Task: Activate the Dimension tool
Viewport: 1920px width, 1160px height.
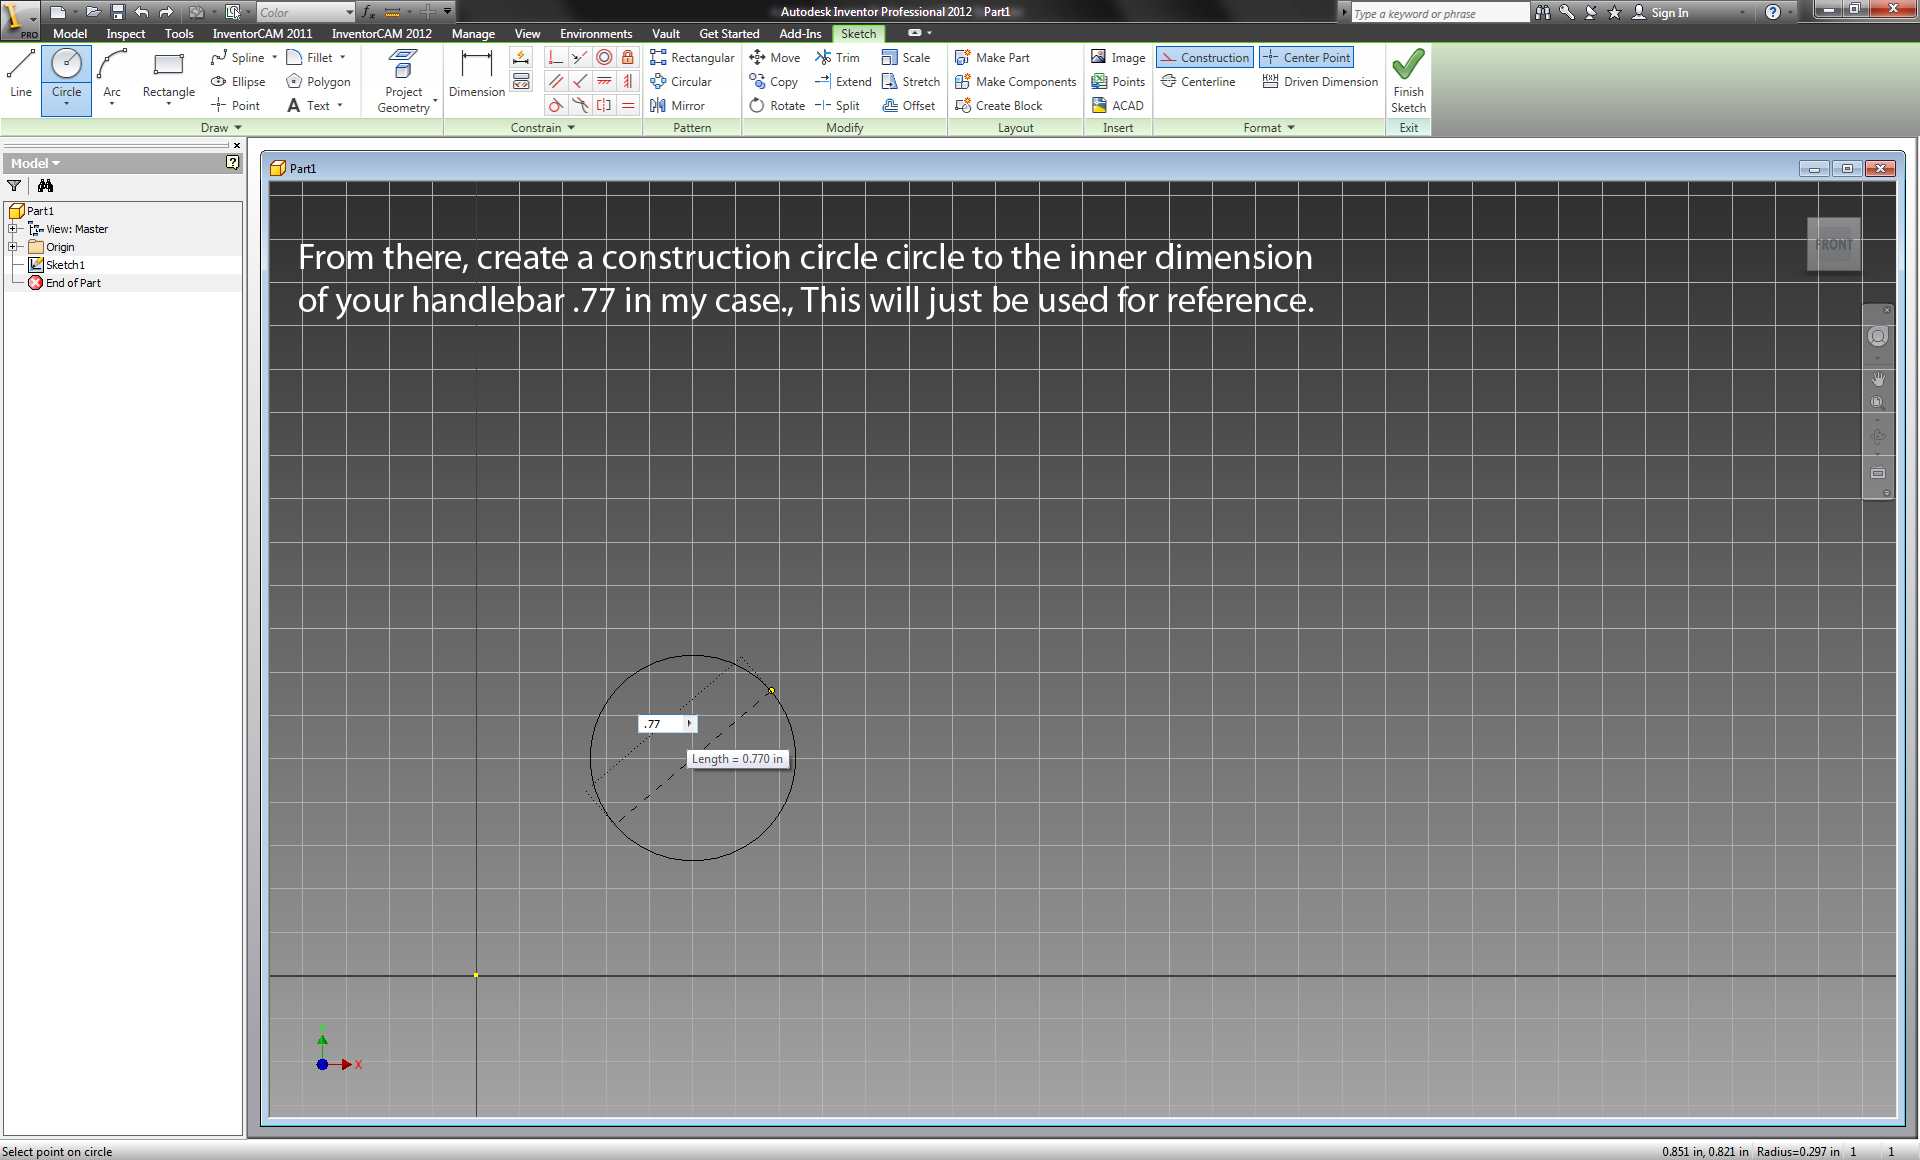Action: click(477, 75)
